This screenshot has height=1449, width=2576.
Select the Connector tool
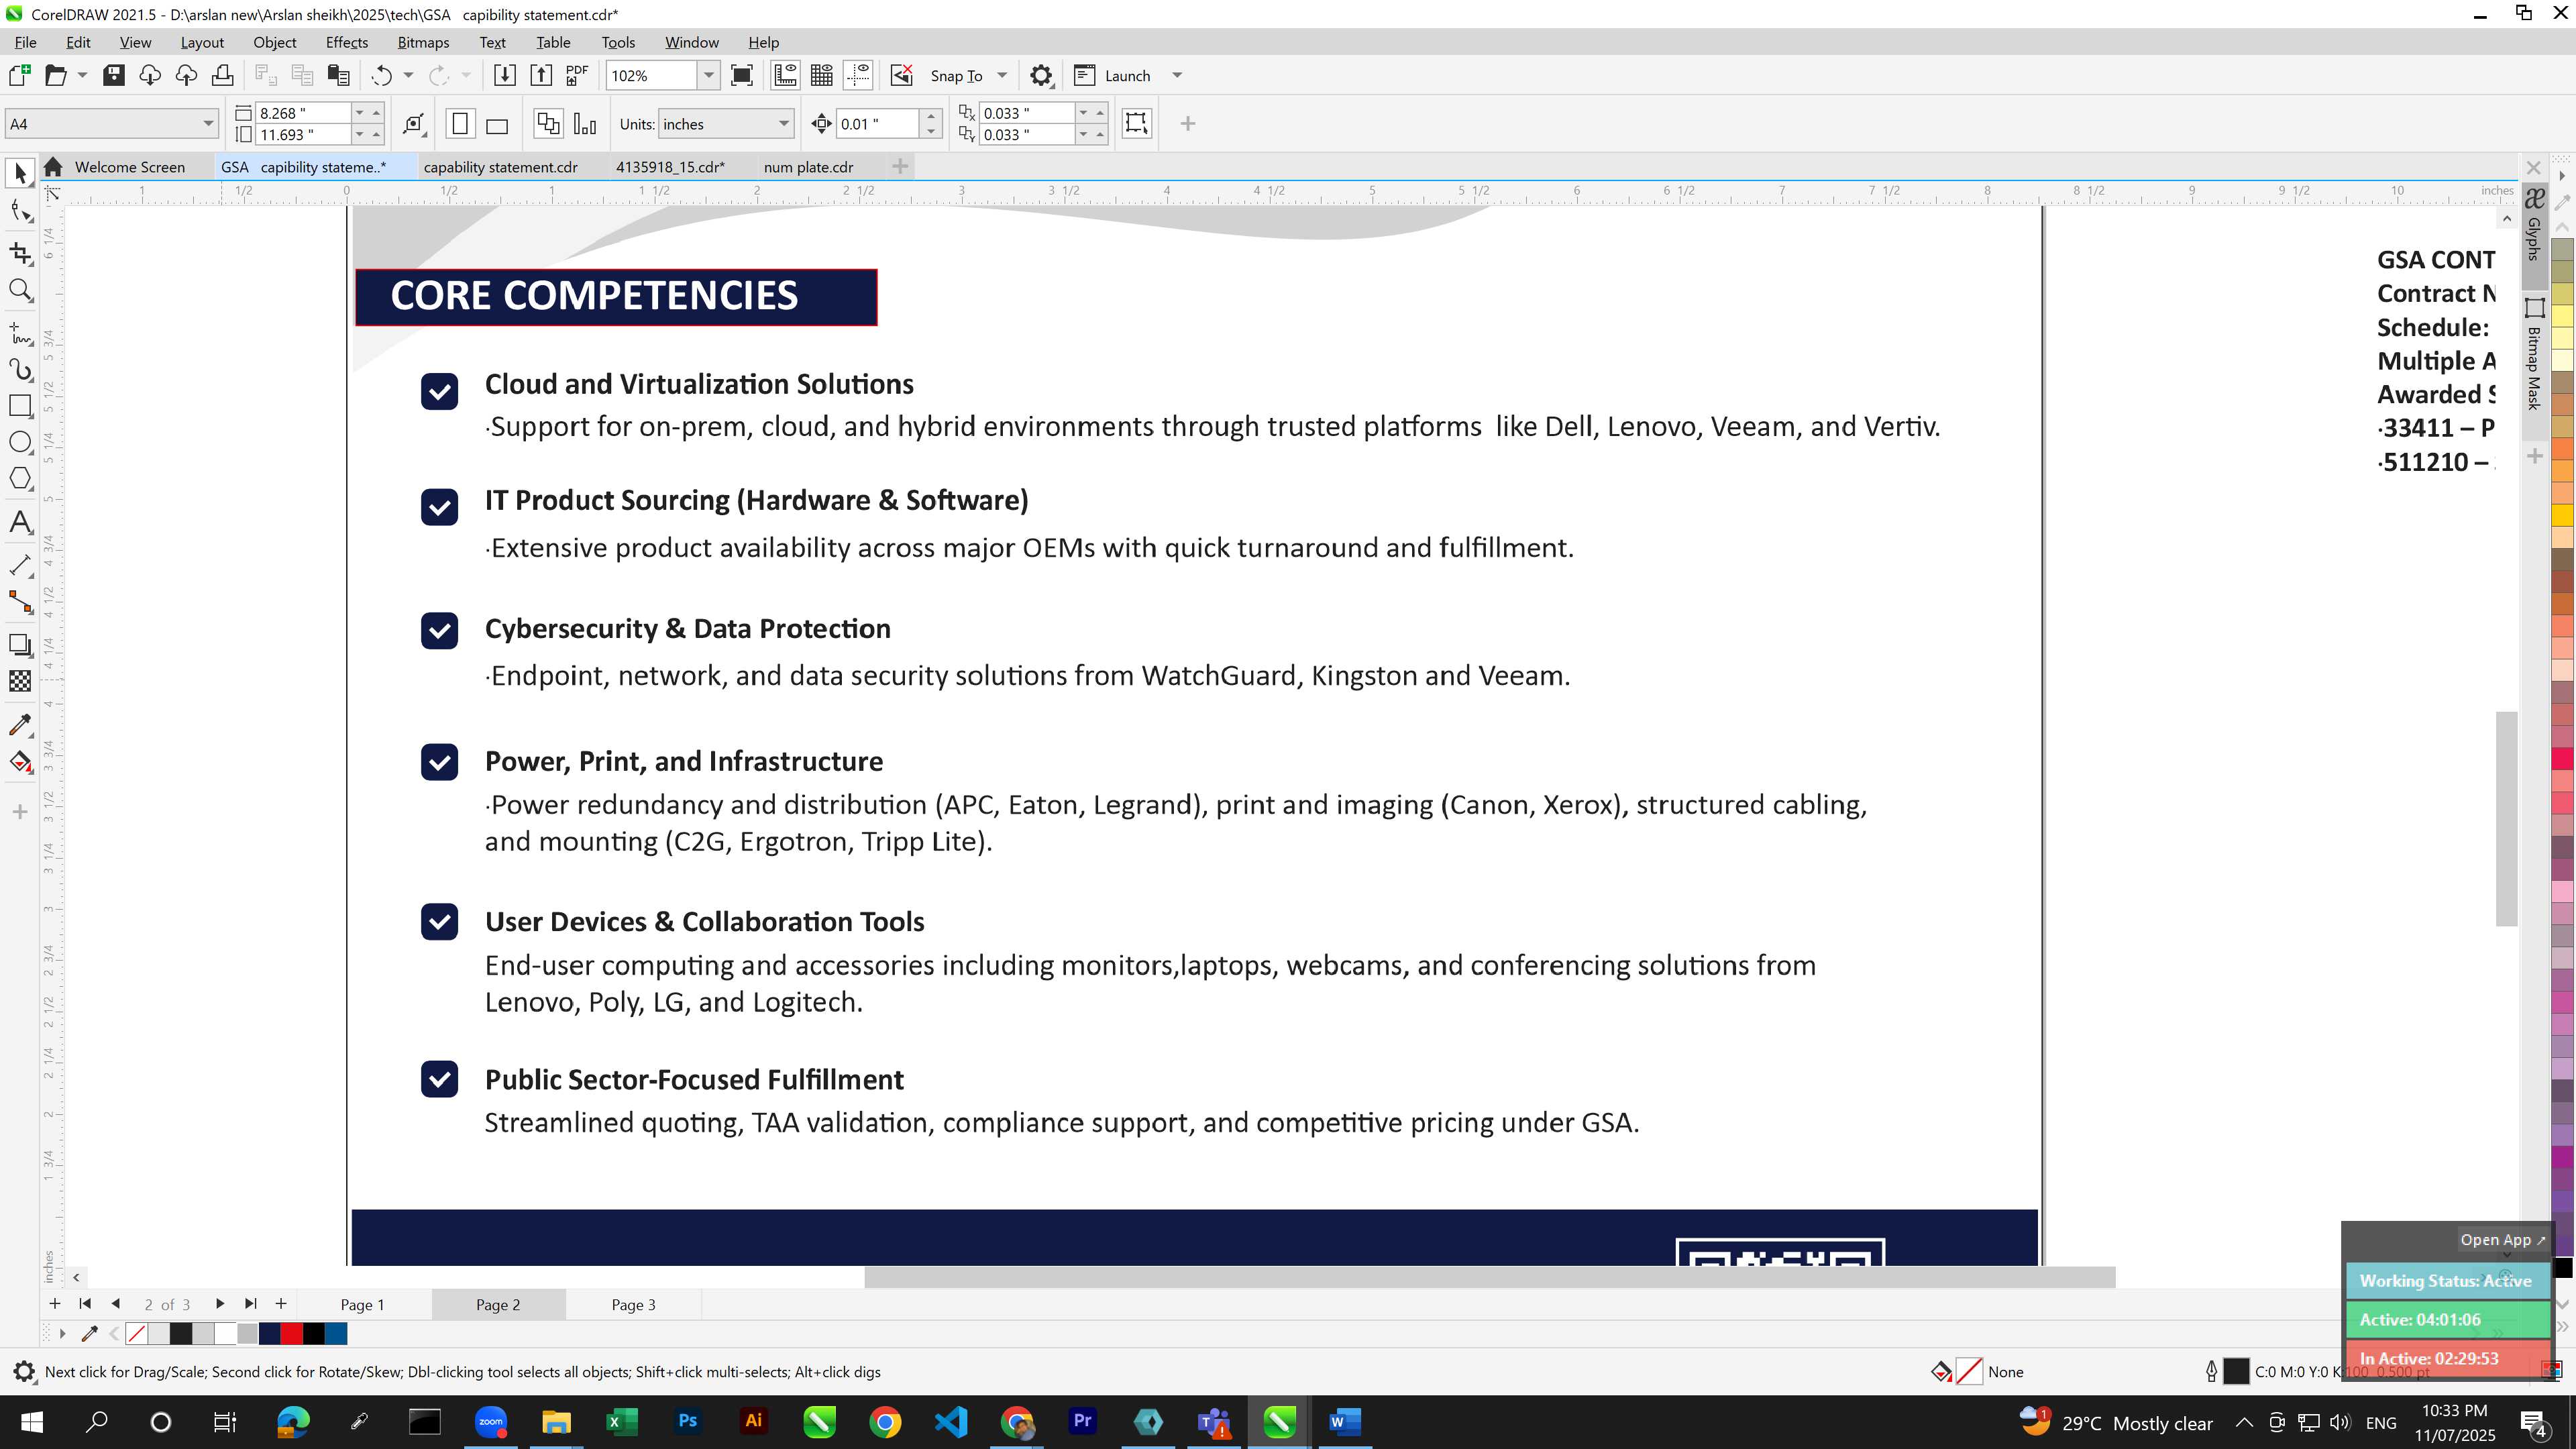[x=20, y=602]
